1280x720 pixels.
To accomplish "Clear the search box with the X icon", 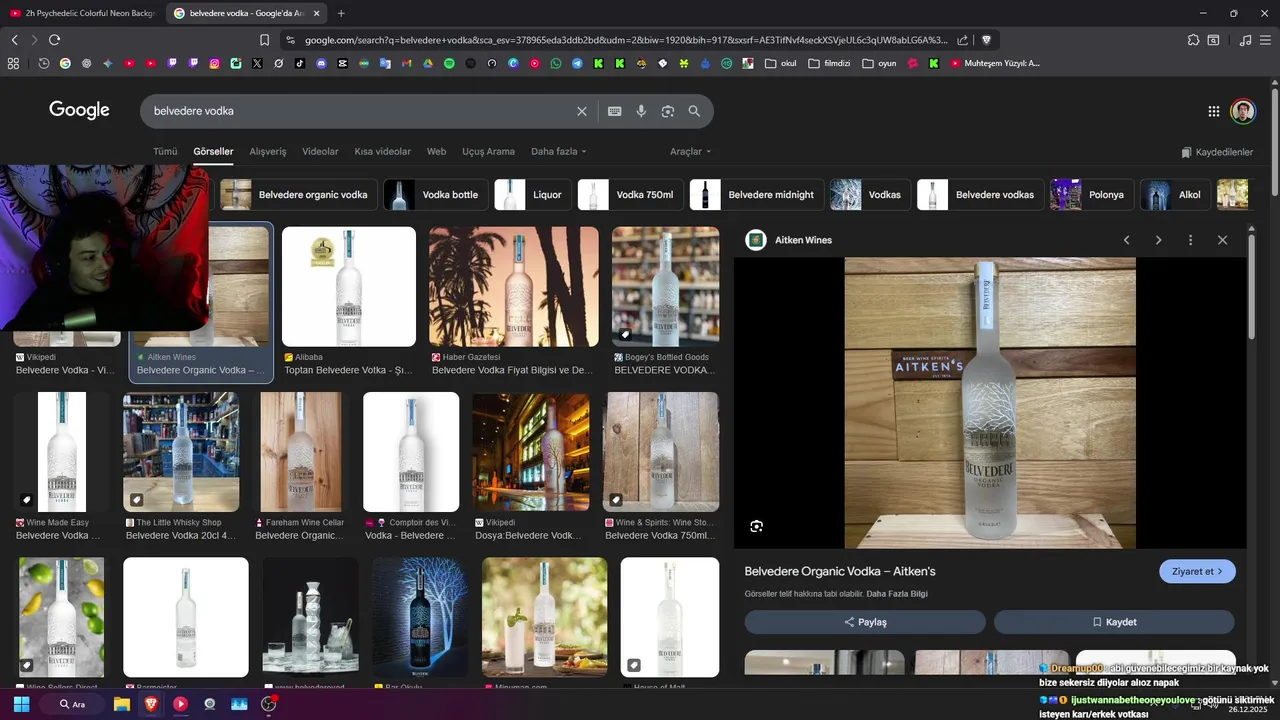I will click(582, 111).
